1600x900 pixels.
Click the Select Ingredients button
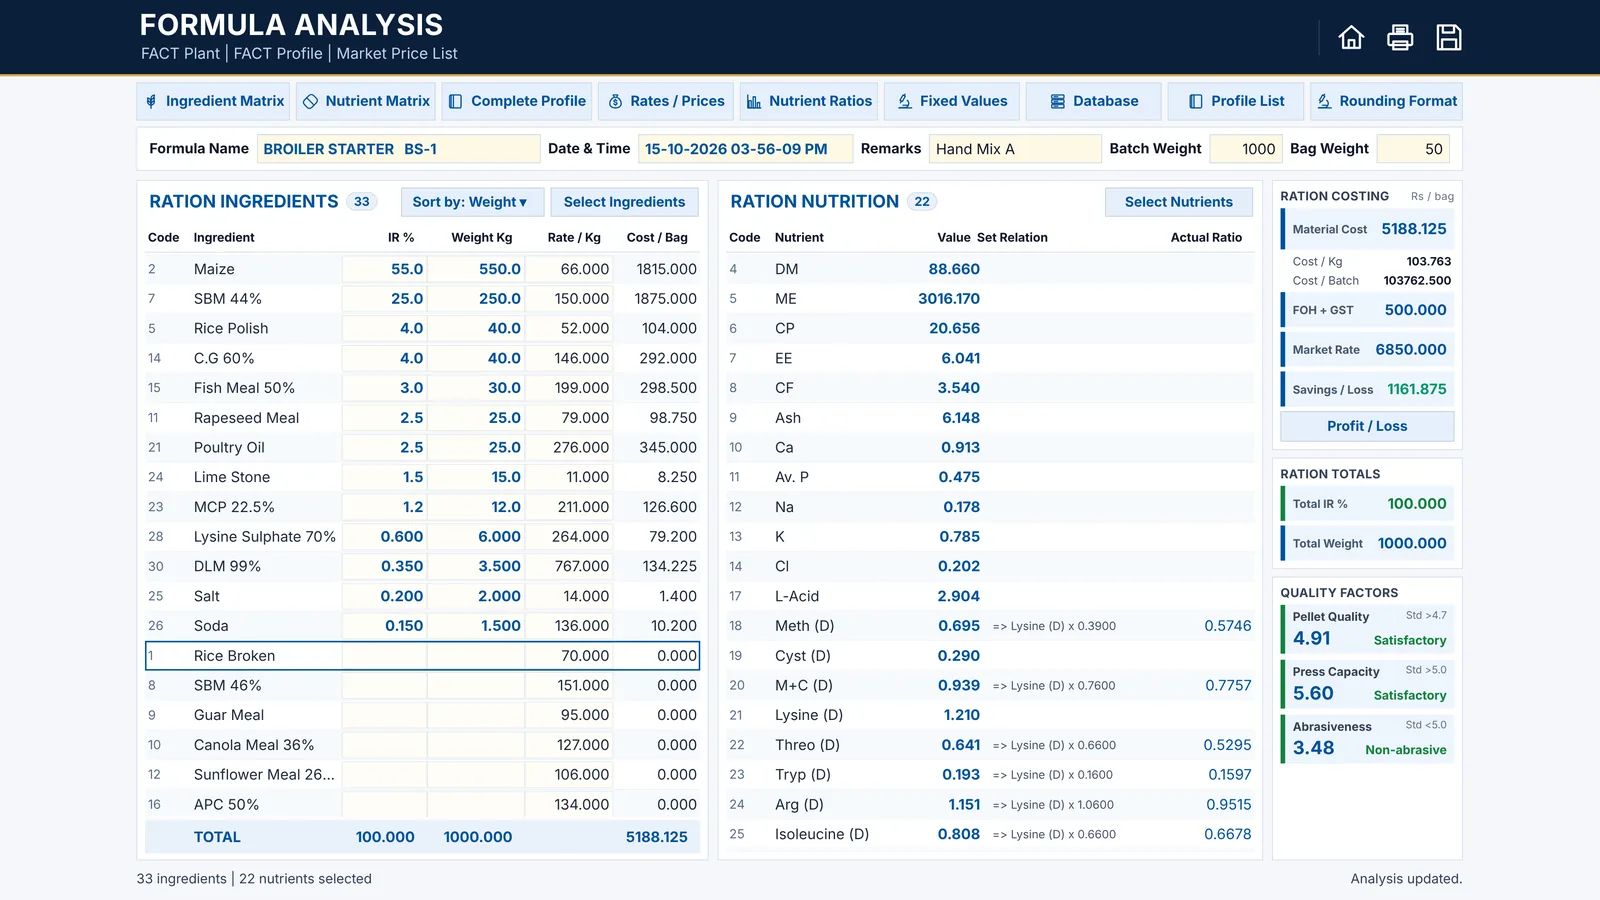click(624, 202)
